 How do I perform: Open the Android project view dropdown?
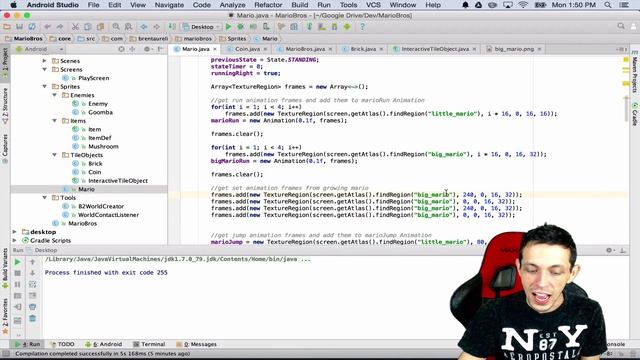[40, 49]
